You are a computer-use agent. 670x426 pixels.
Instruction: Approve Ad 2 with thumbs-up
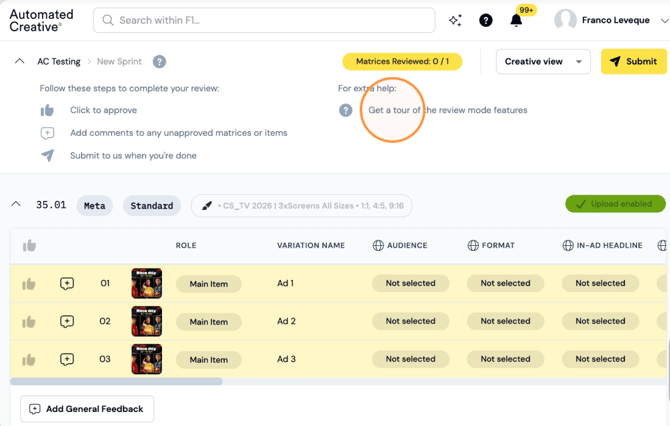tap(29, 322)
